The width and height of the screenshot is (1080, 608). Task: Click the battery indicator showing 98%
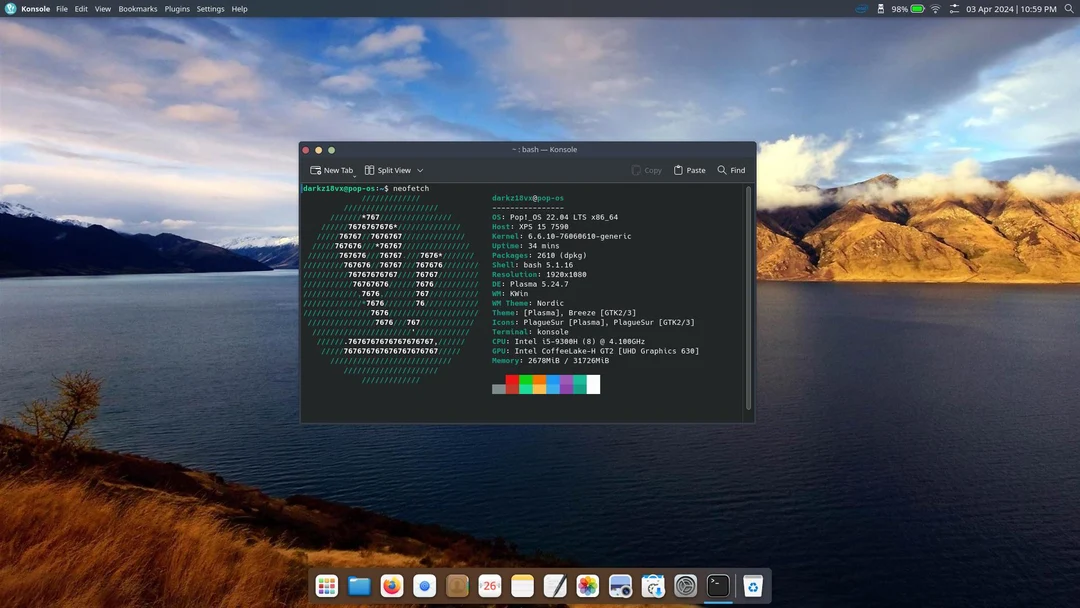point(904,9)
